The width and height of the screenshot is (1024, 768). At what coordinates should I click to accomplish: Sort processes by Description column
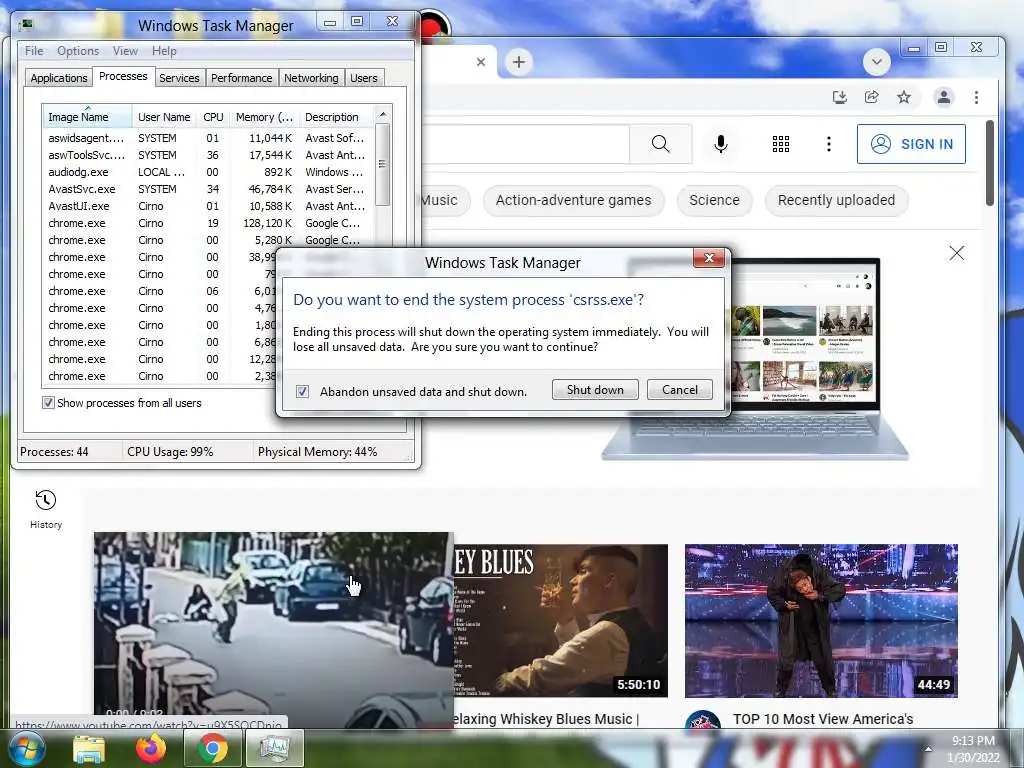(x=336, y=117)
